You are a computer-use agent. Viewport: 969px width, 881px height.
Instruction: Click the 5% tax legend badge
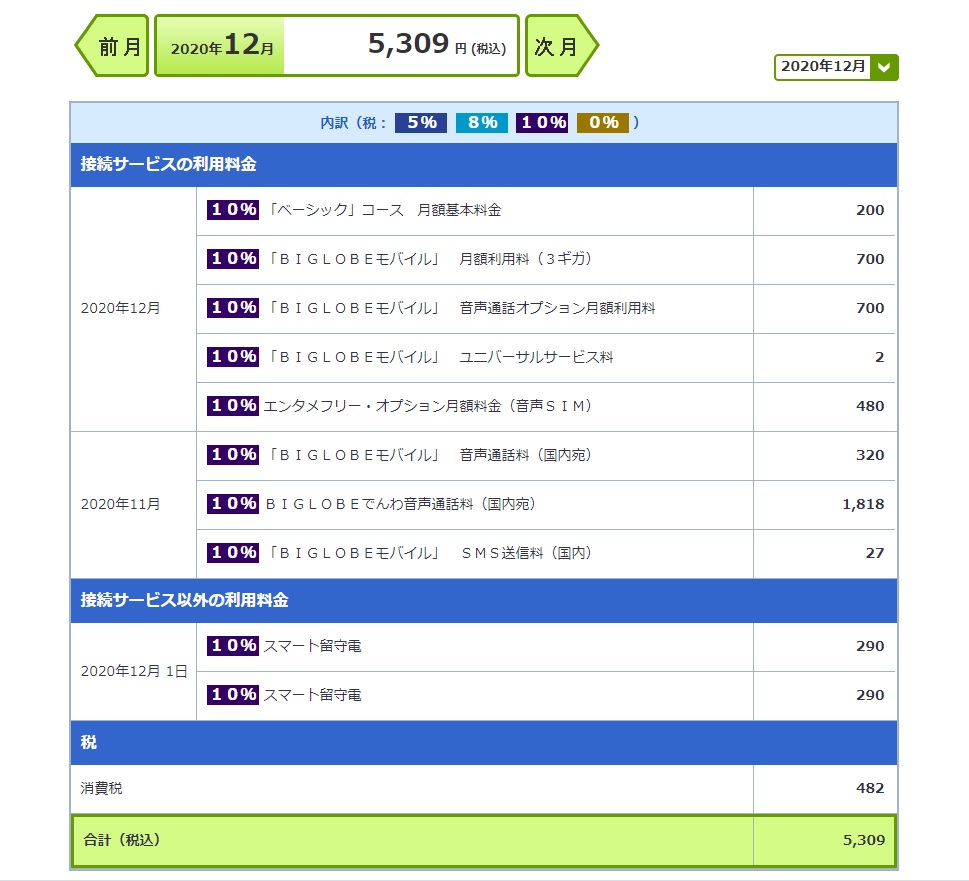[x=421, y=122]
